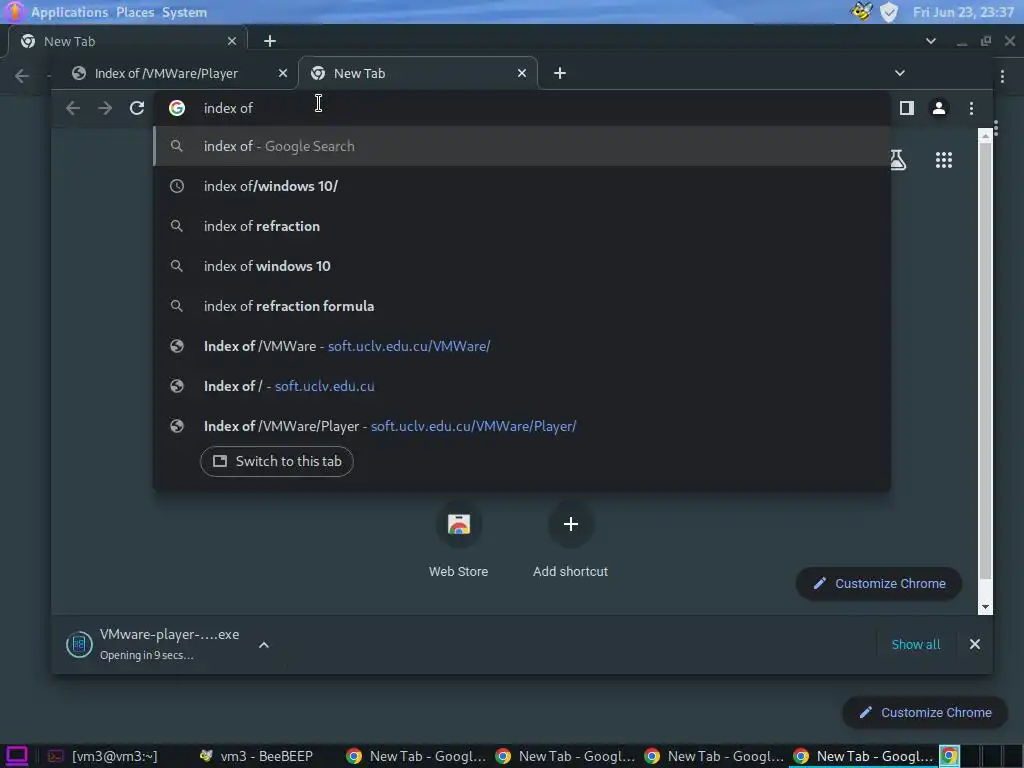Select 'index of/windows 10/' history suggestion
The image size is (1024, 768).
(522, 186)
